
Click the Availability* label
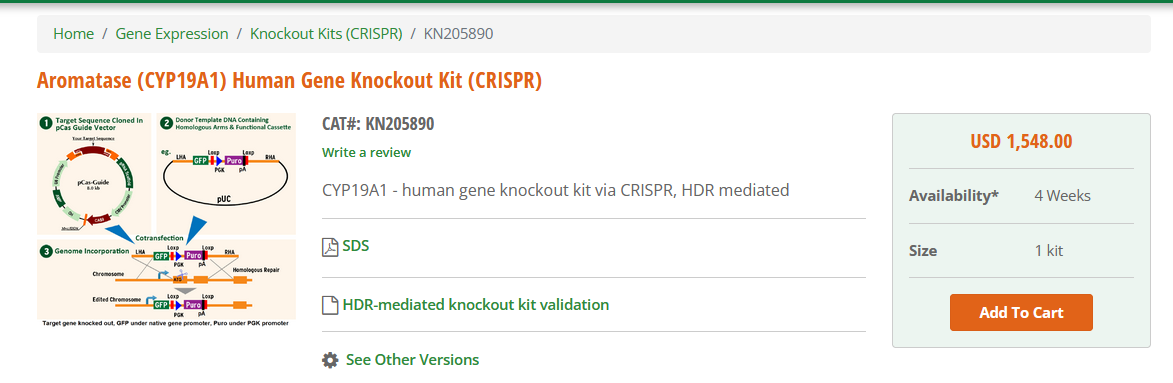point(954,196)
